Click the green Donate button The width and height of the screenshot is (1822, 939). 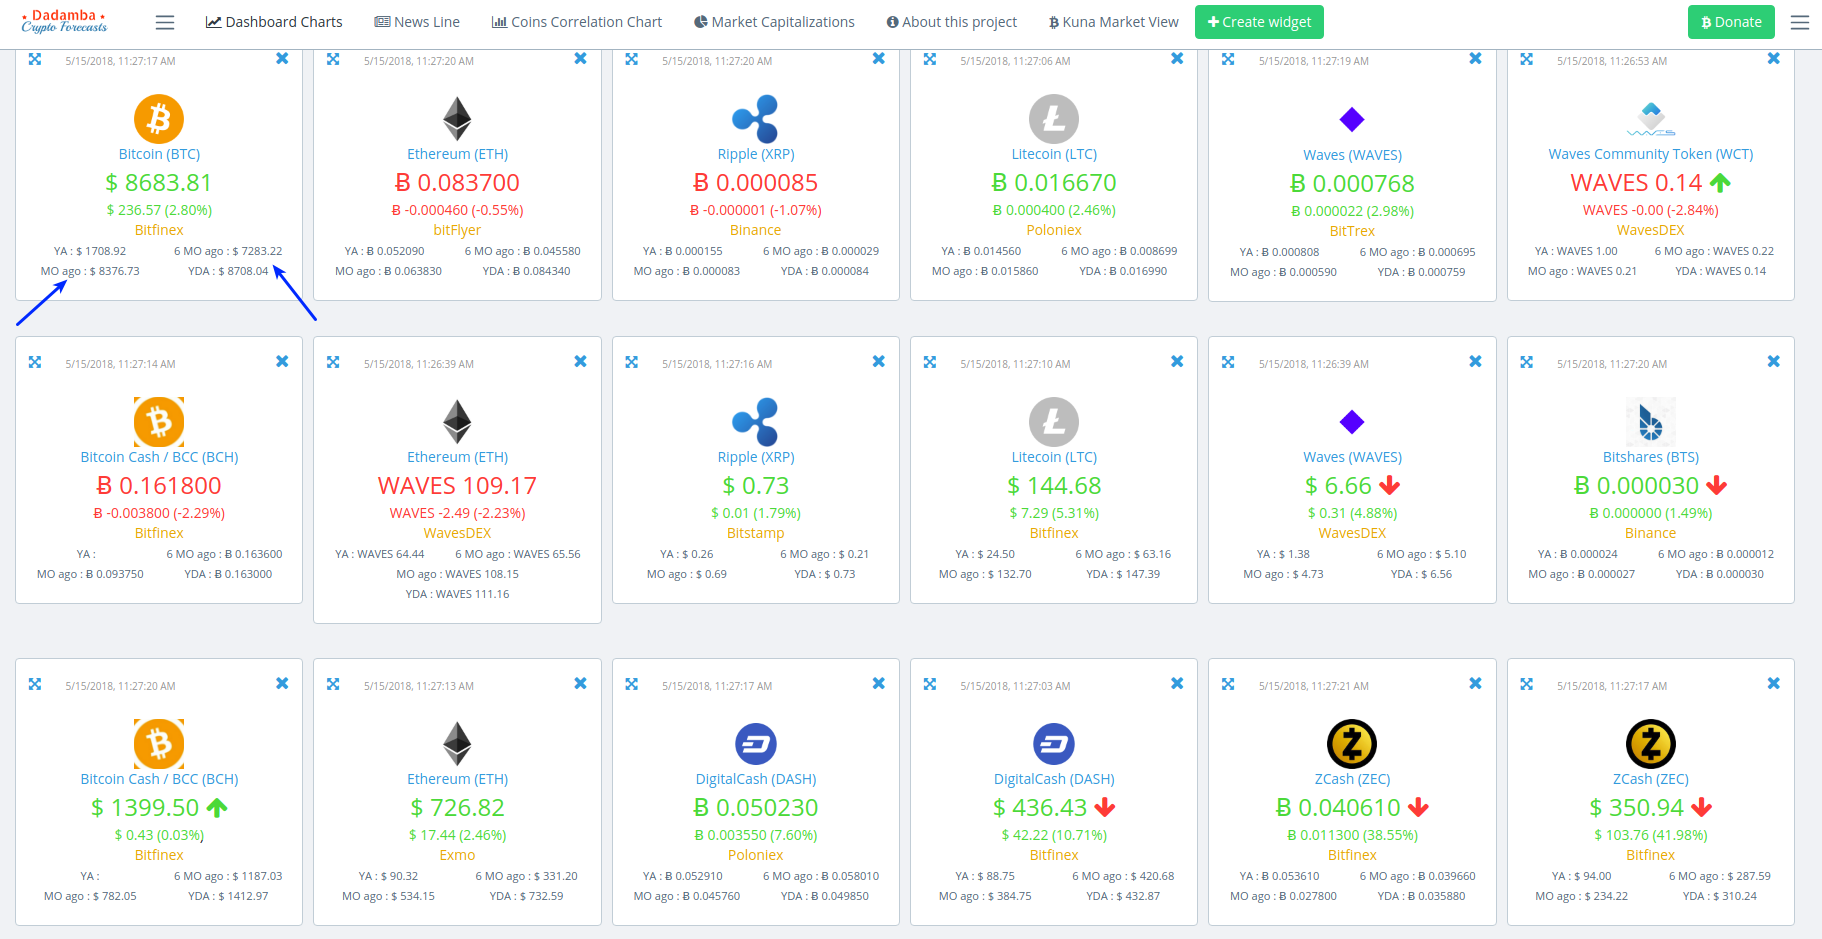coord(1731,21)
